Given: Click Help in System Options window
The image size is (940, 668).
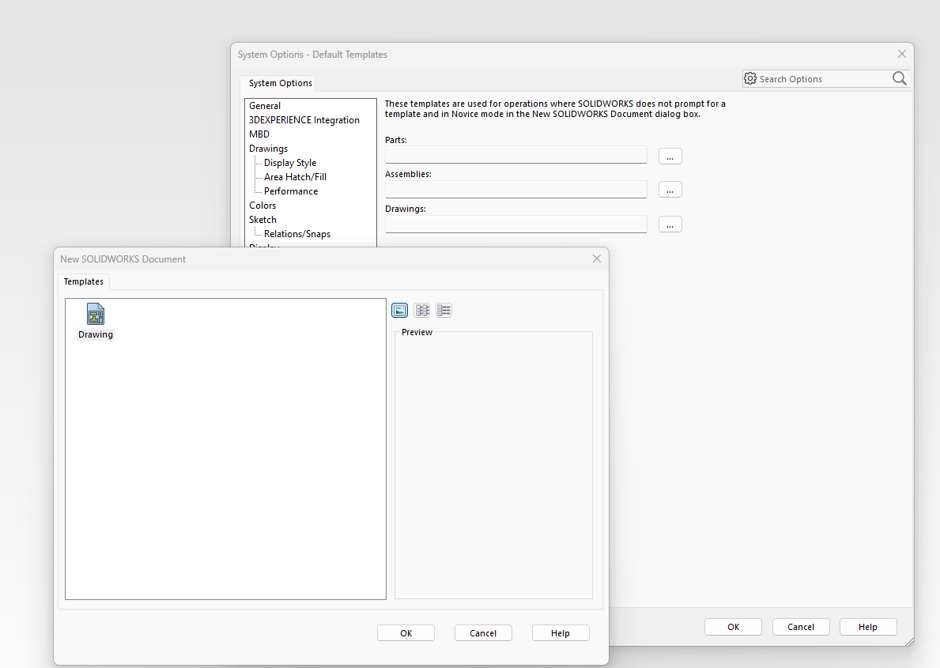Looking at the screenshot, I should [867, 627].
